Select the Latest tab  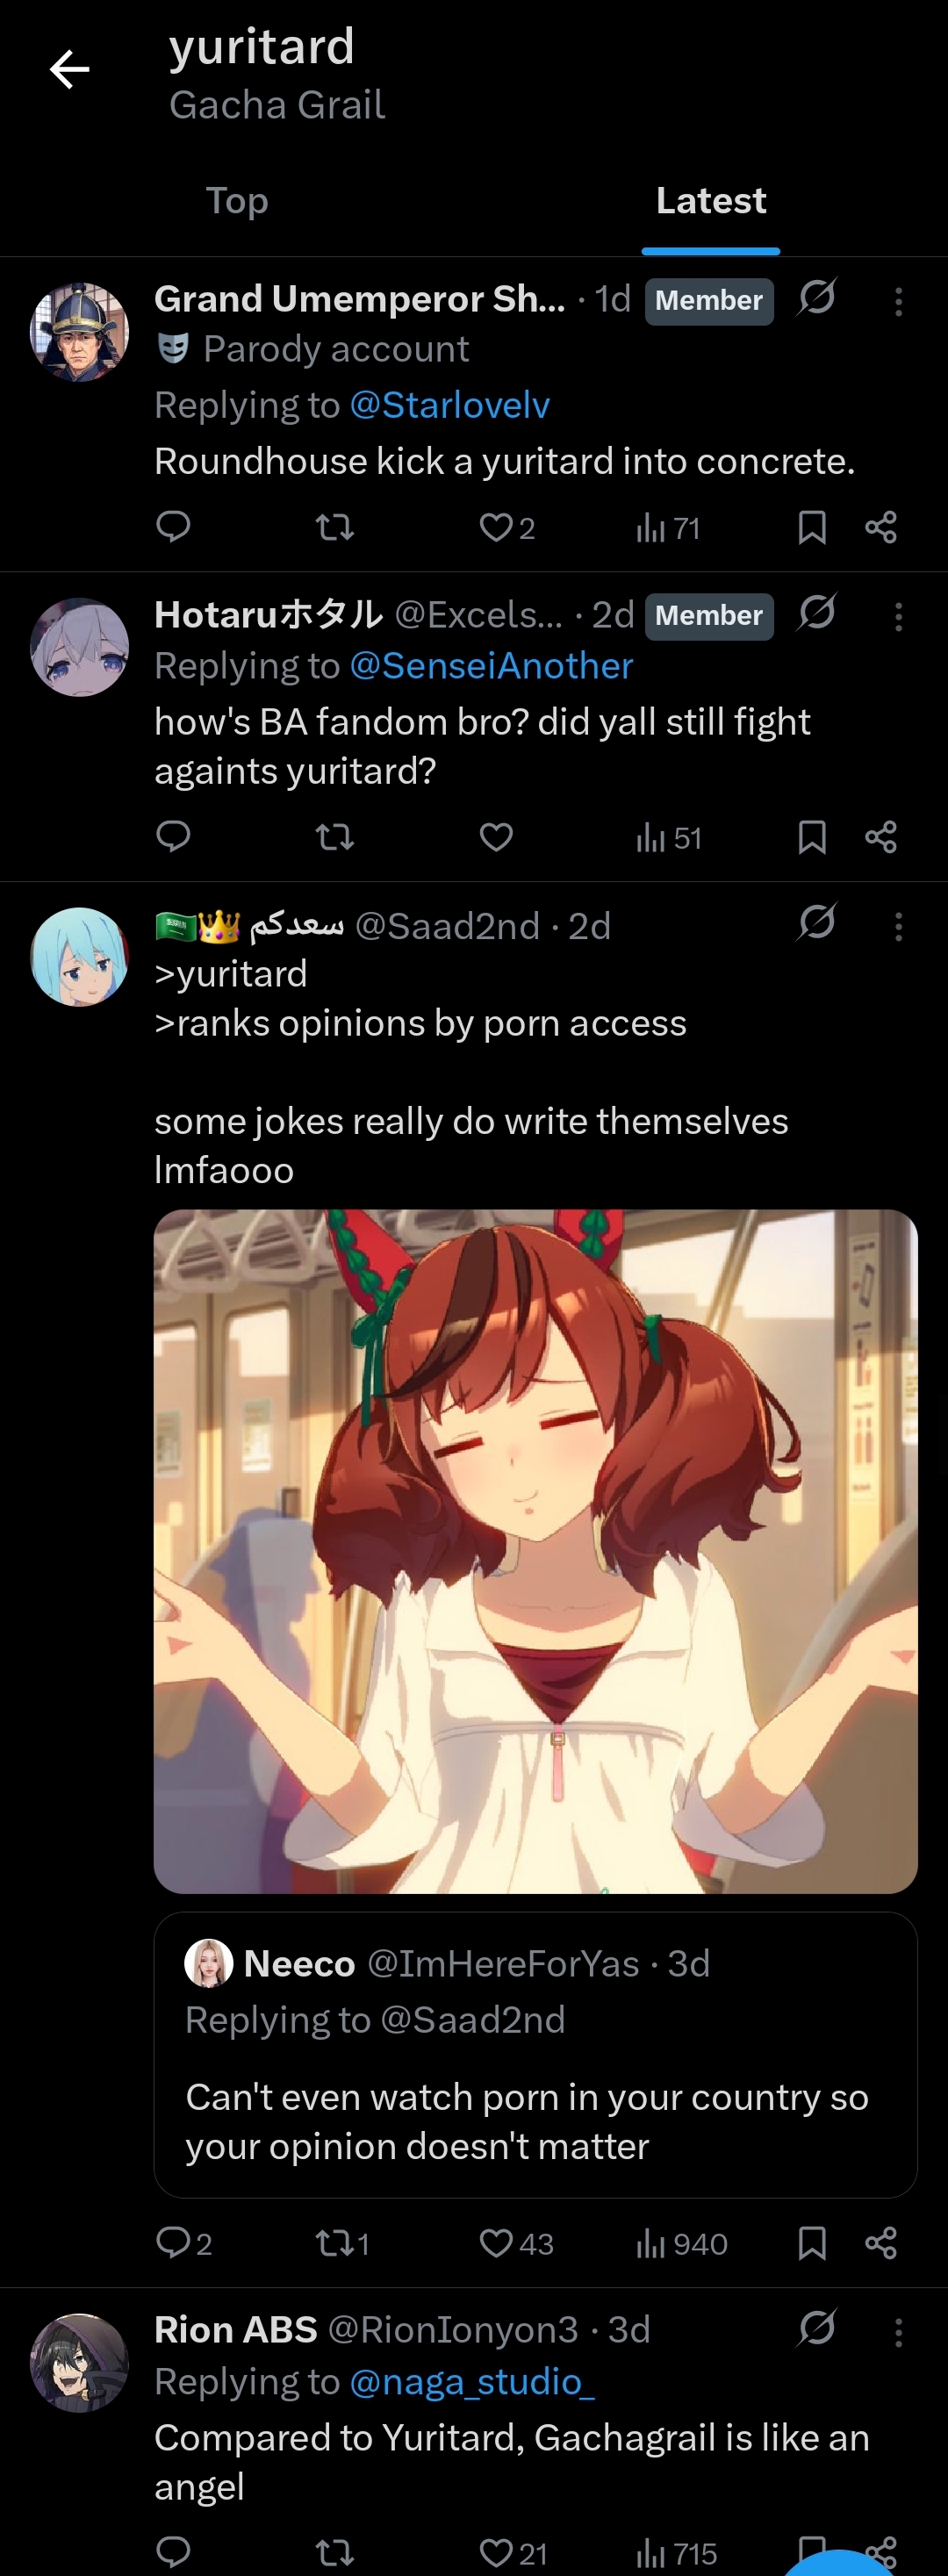711,201
